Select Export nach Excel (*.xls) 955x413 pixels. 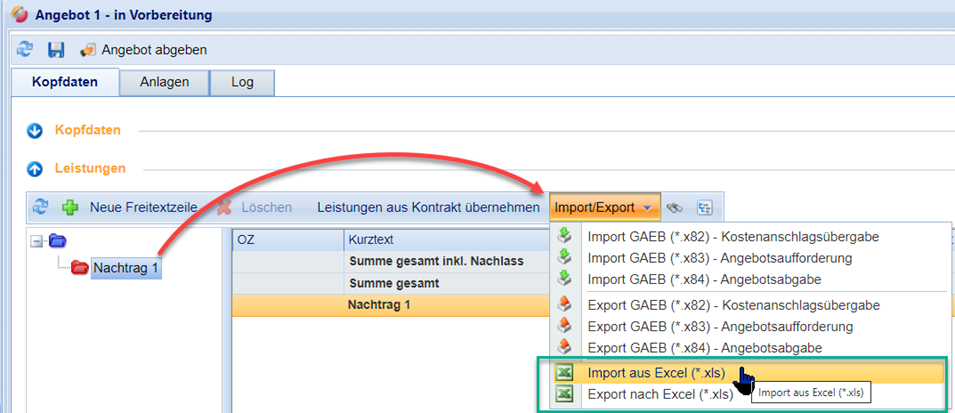click(x=660, y=394)
